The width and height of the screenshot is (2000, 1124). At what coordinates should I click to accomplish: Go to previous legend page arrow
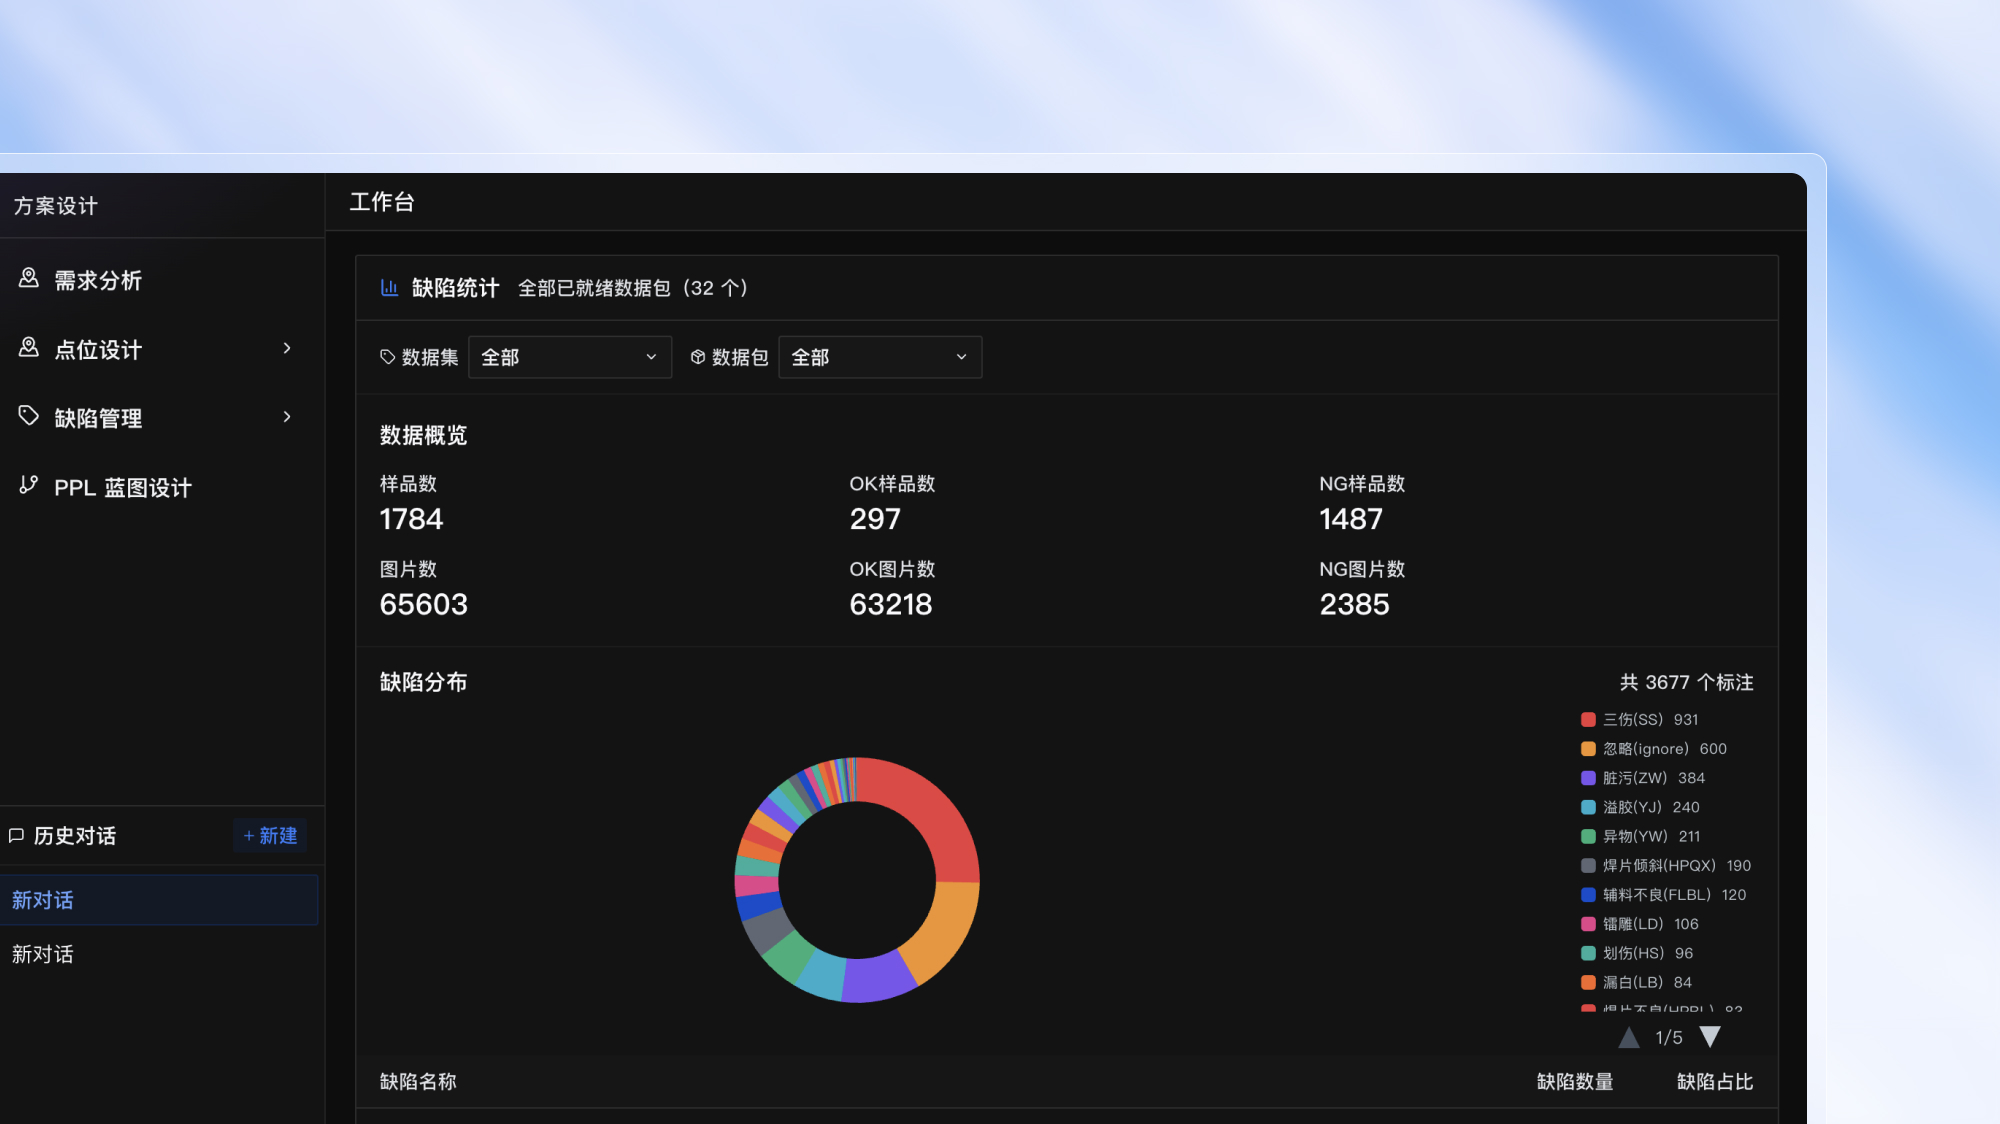(1629, 1037)
